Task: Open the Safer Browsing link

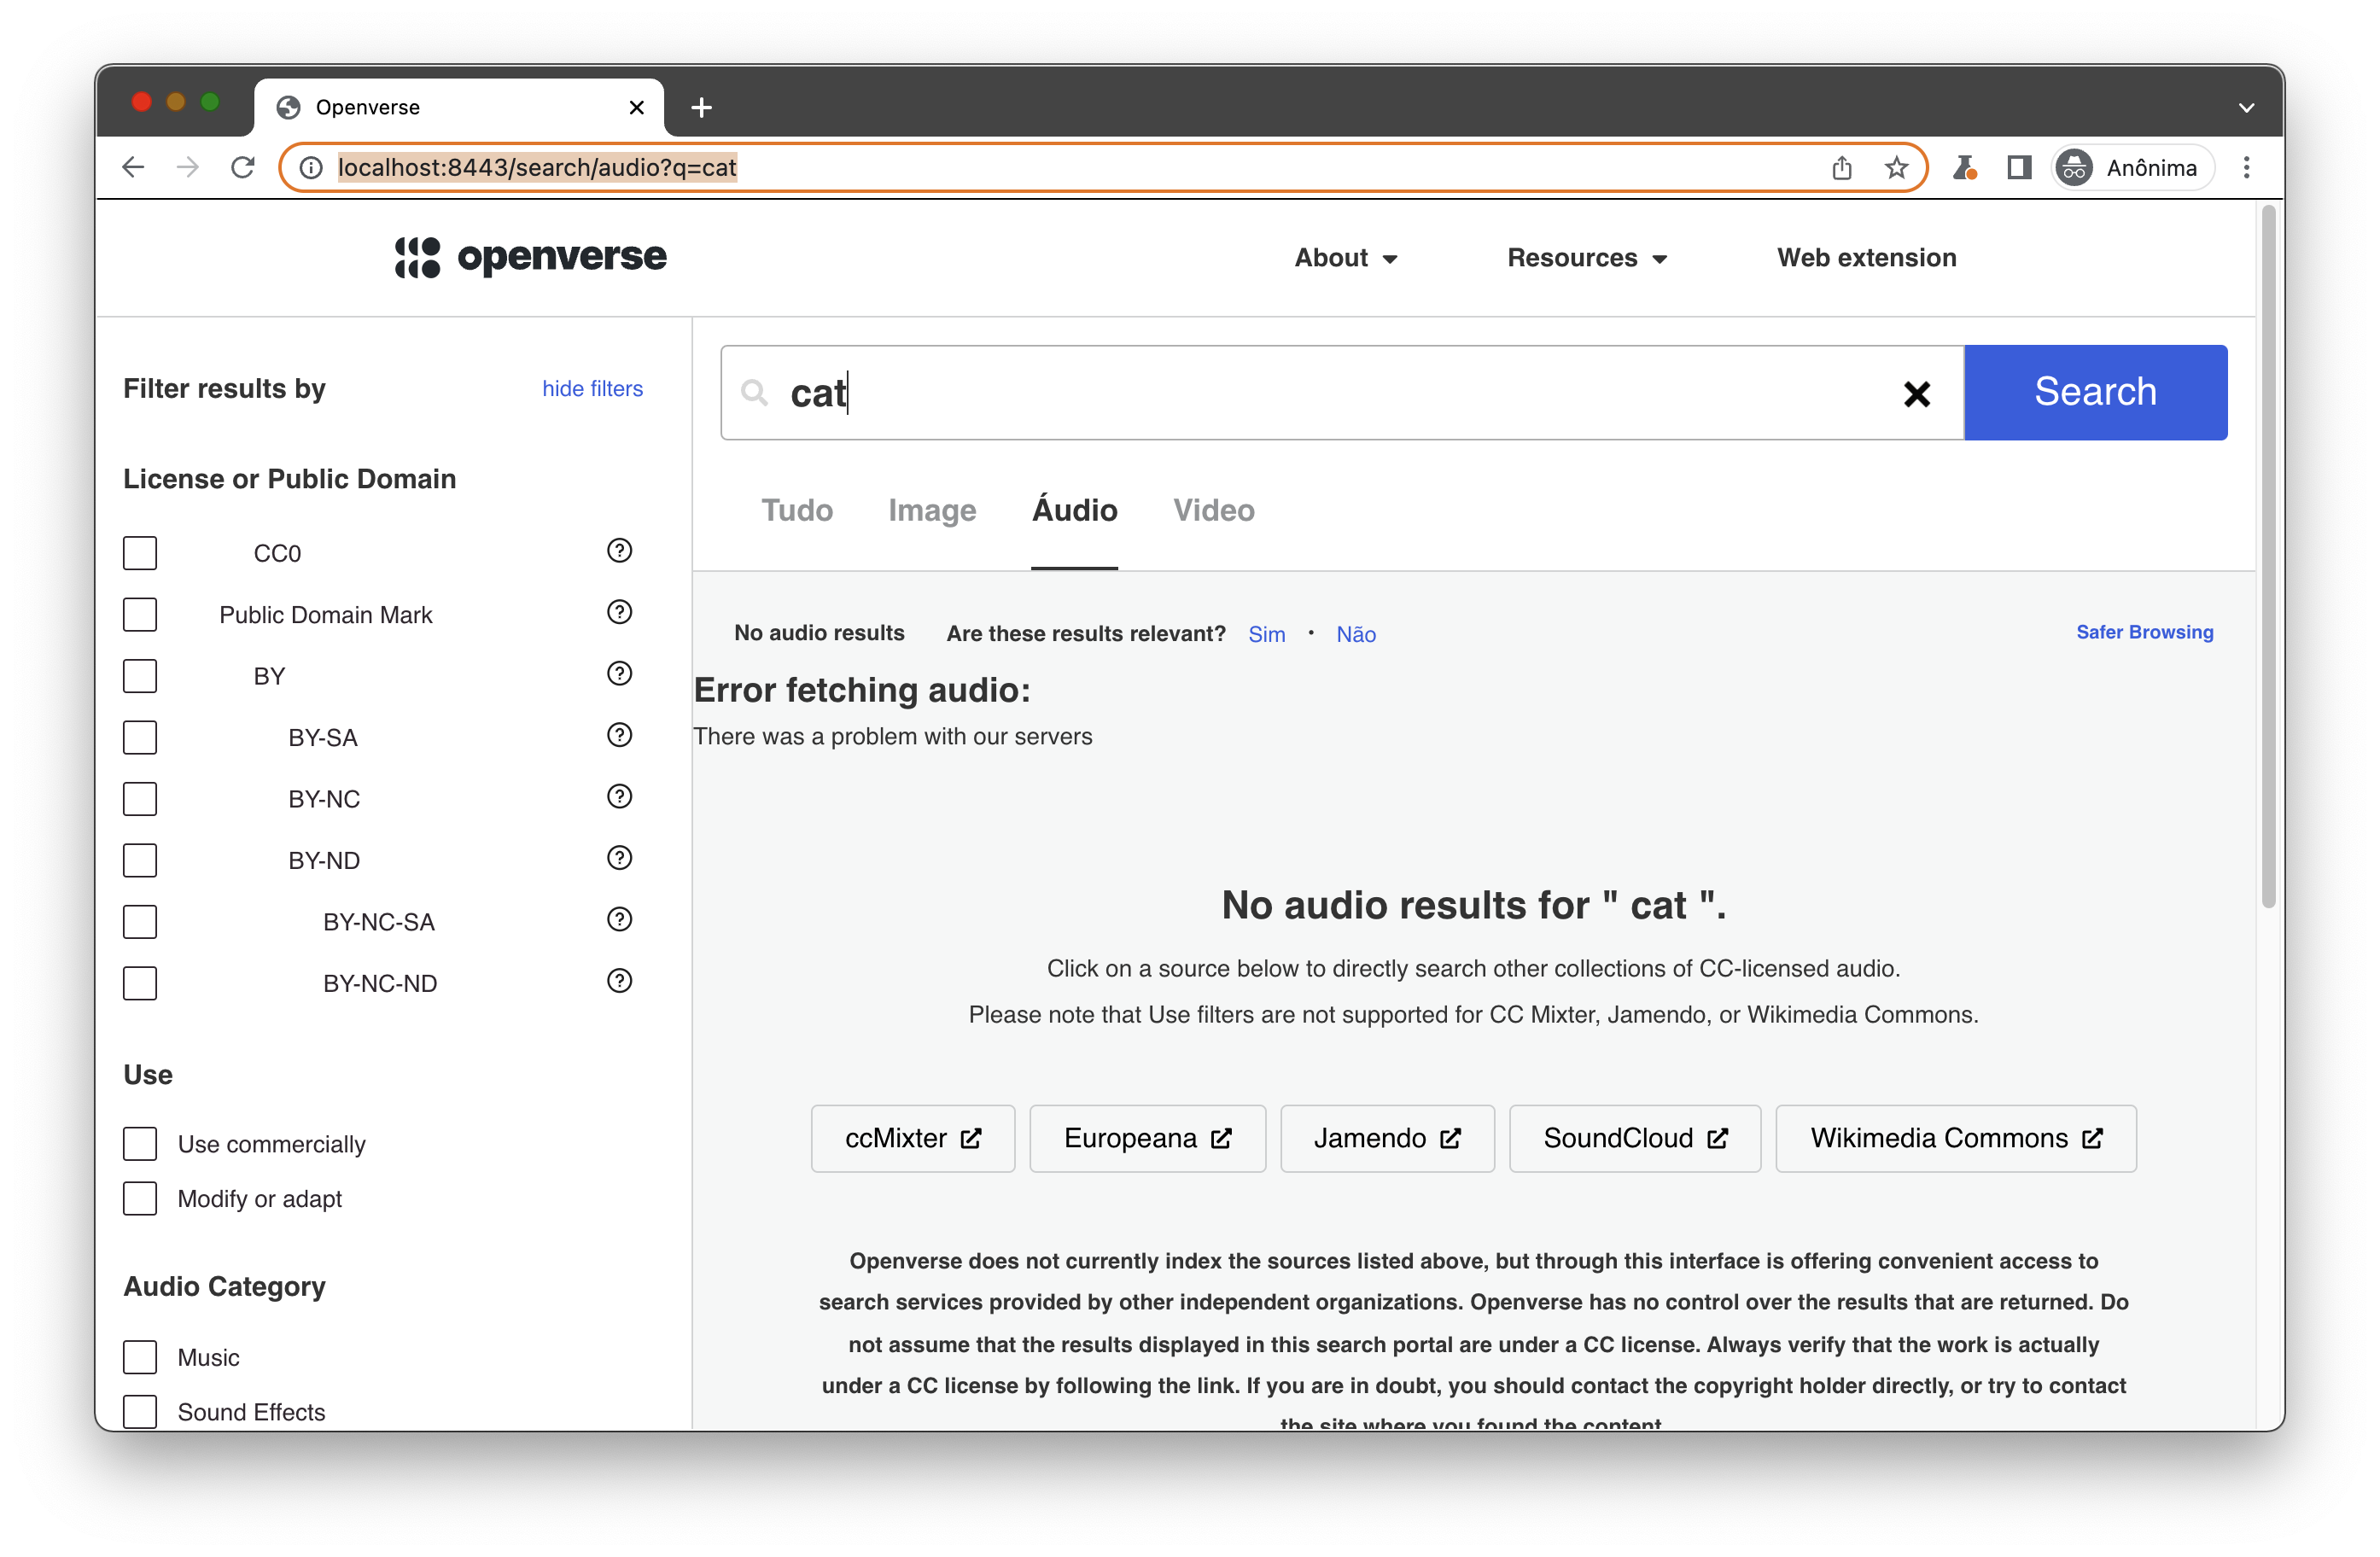Action: 2144,632
